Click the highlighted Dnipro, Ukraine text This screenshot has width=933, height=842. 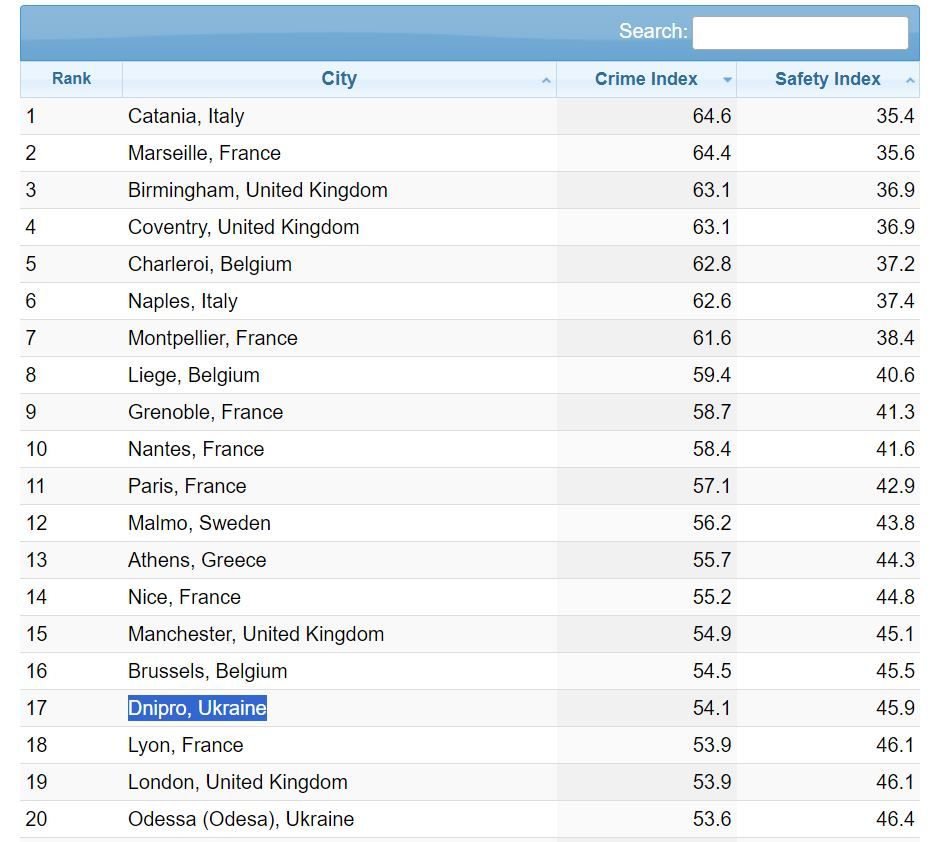click(x=197, y=708)
